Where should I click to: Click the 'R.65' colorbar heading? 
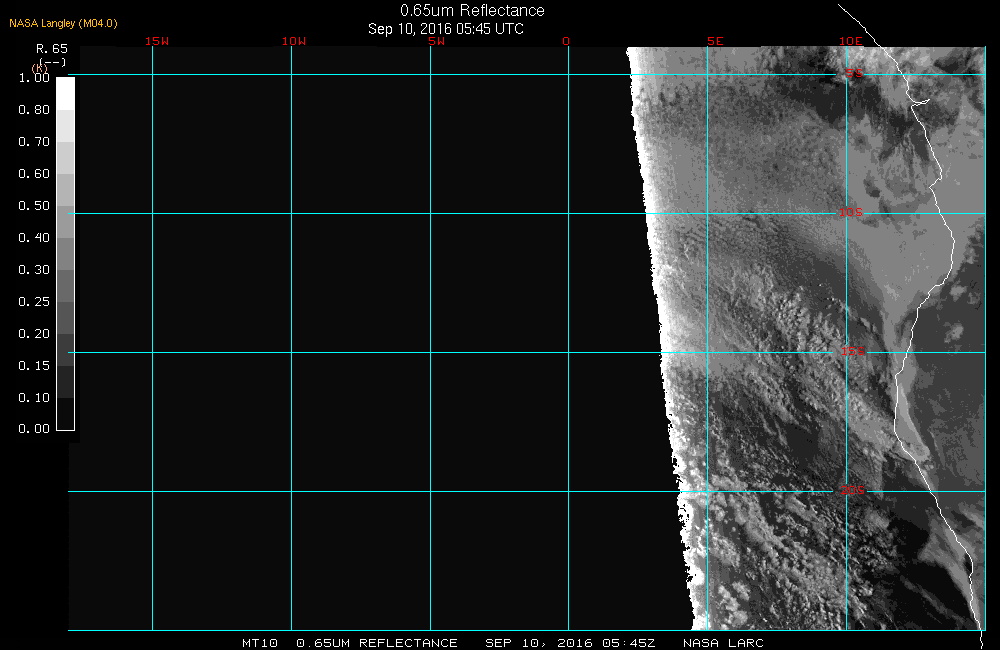tap(52, 49)
